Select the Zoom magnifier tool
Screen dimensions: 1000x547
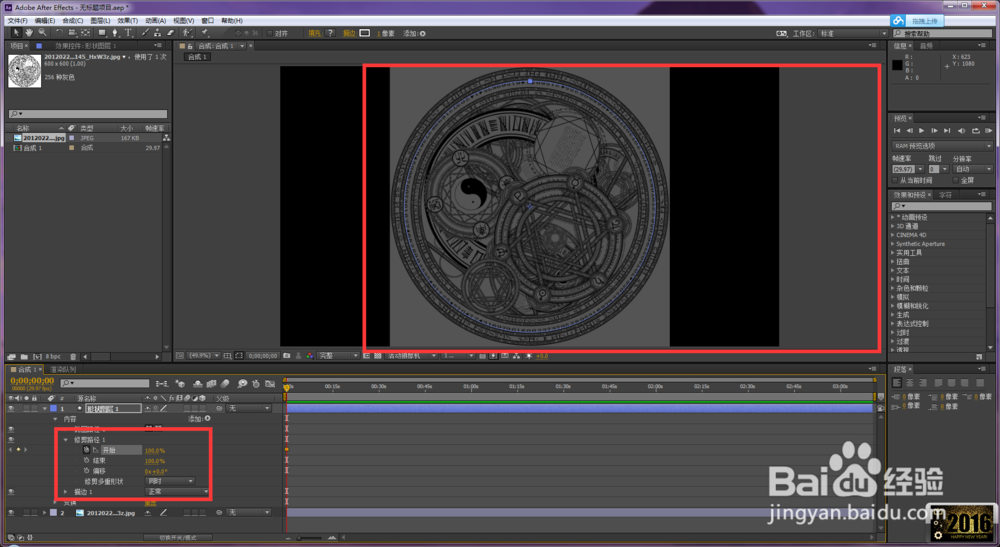tap(42, 33)
